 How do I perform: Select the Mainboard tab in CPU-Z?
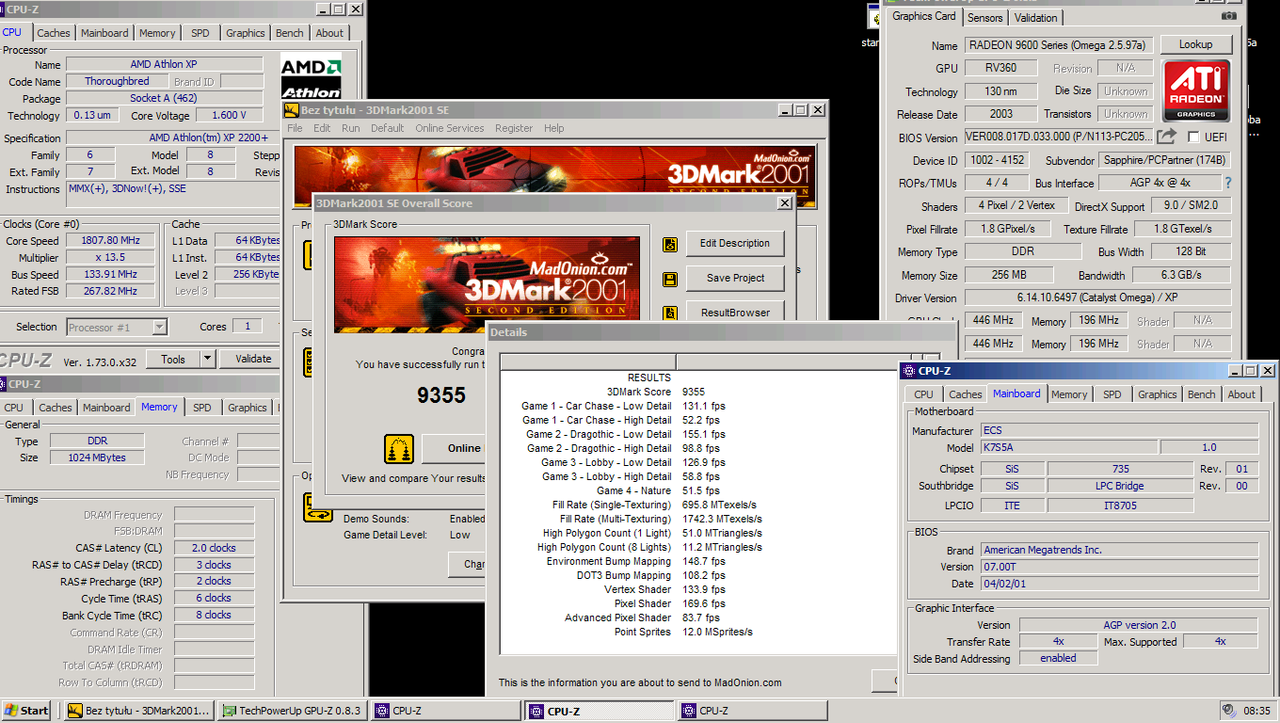click(1016, 394)
